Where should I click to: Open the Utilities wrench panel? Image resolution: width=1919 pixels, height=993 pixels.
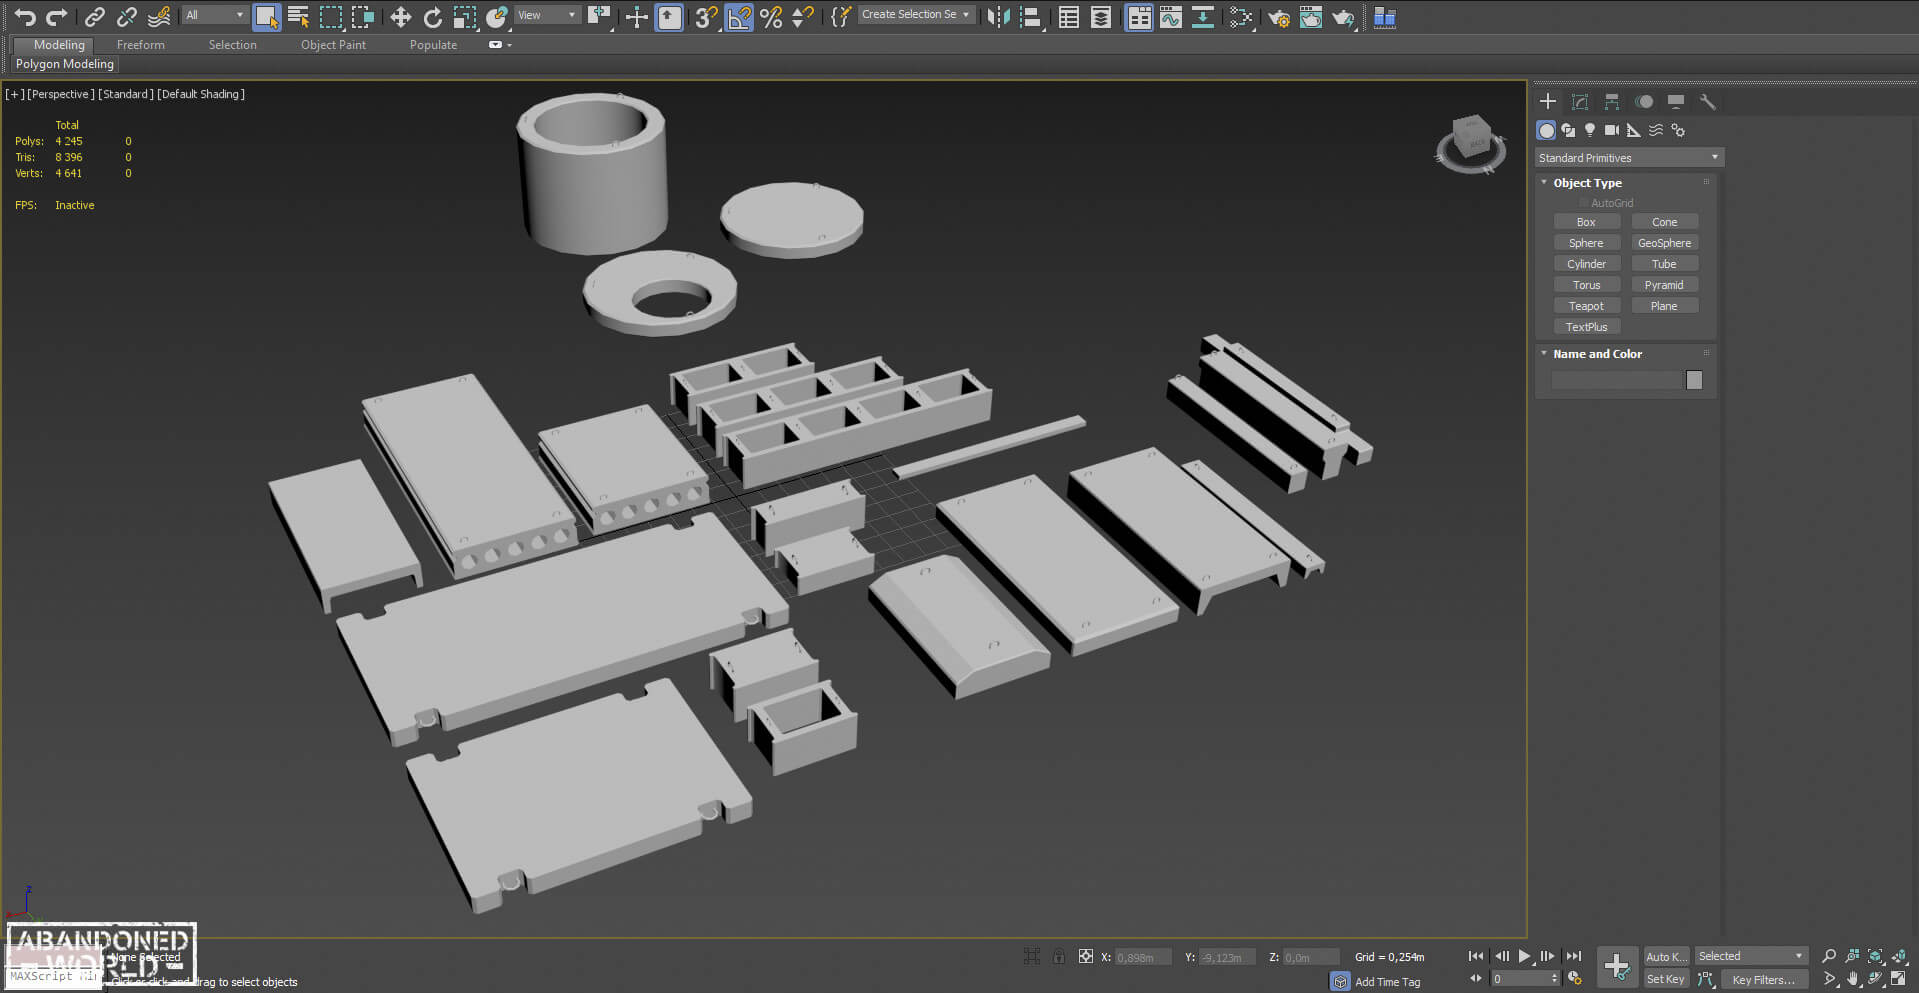pyautogui.click(x=1708, y=102)
